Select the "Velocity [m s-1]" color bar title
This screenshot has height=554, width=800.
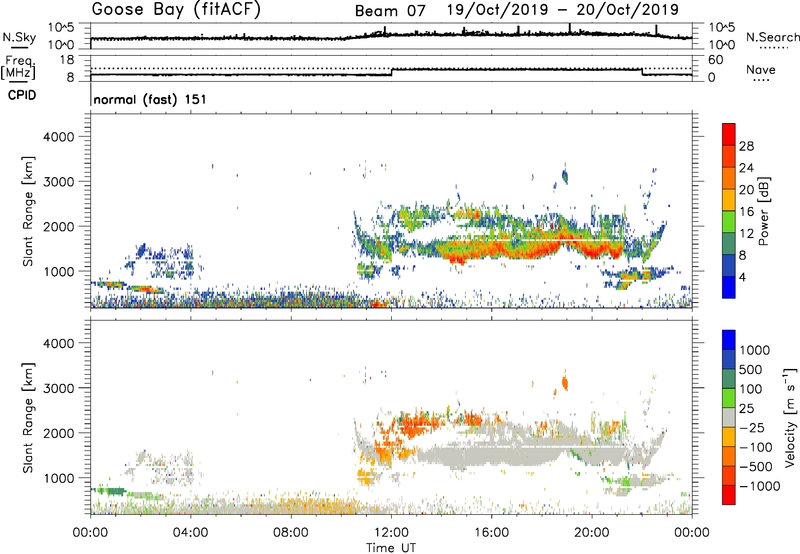790,417
